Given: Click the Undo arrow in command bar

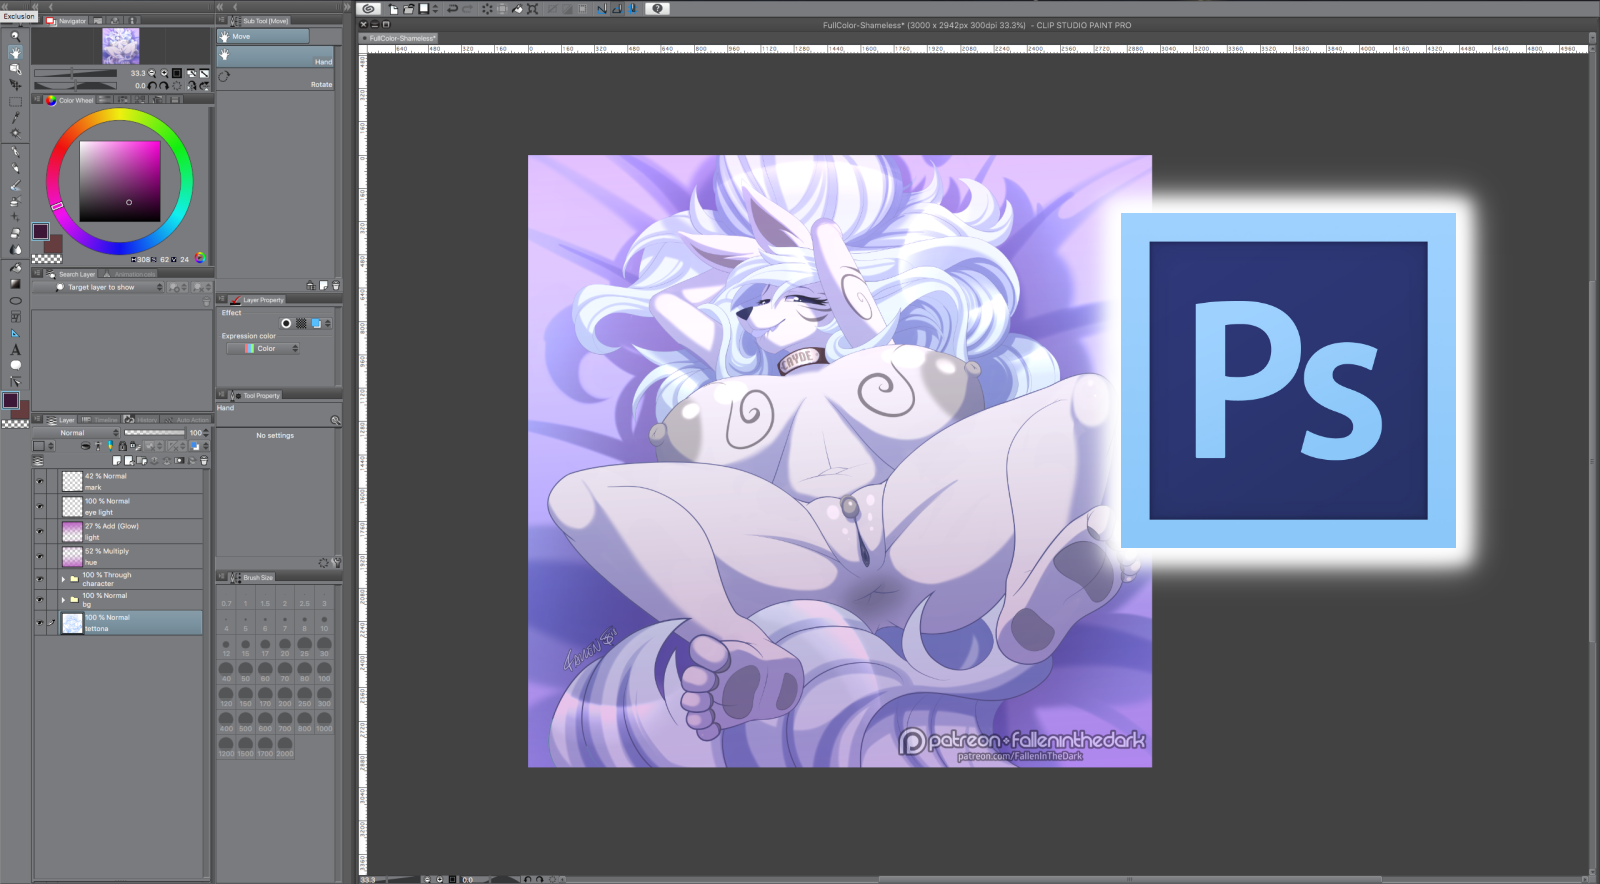Looking at the screenshot, I should point(452,9).
